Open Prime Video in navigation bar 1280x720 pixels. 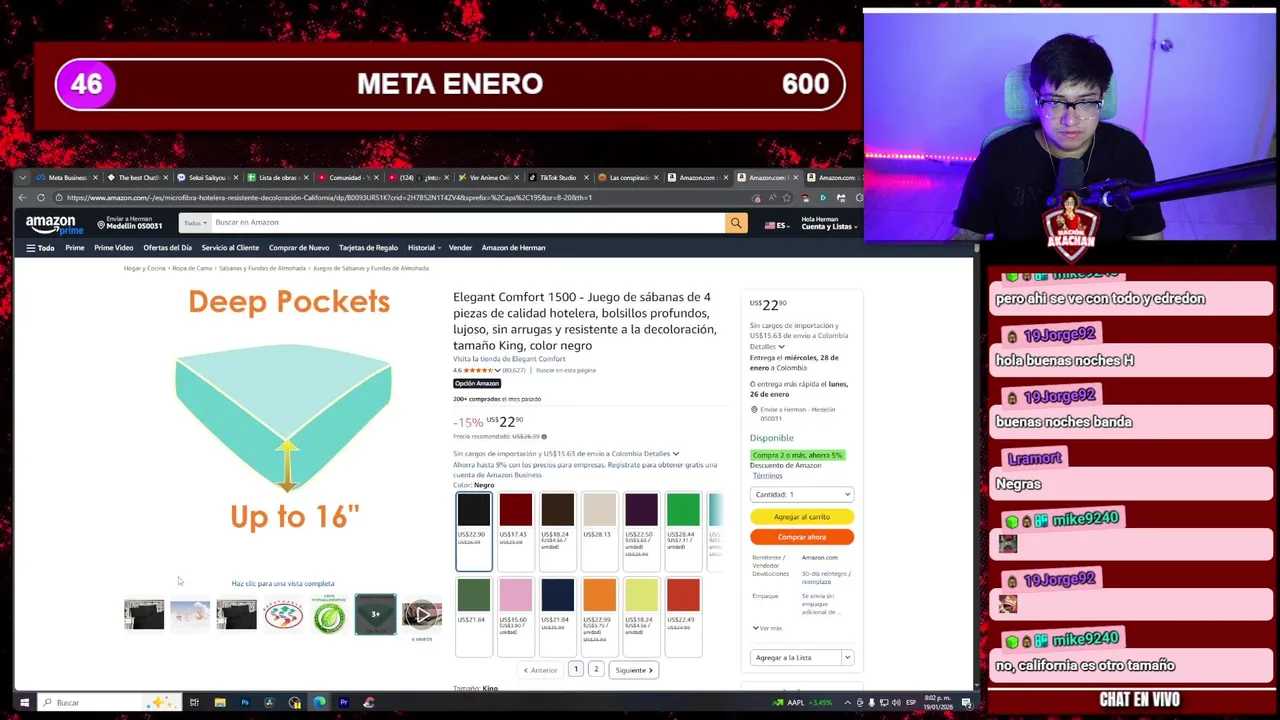click(x=113, y=248)
